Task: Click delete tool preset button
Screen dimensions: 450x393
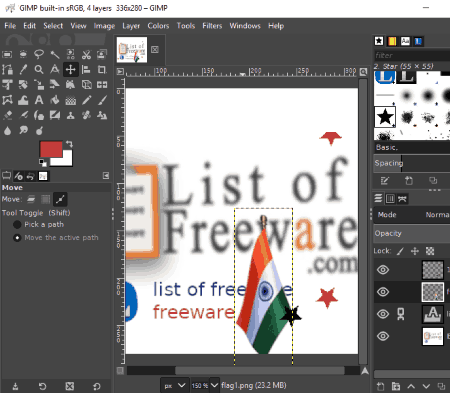Action: tap(69, 386)
